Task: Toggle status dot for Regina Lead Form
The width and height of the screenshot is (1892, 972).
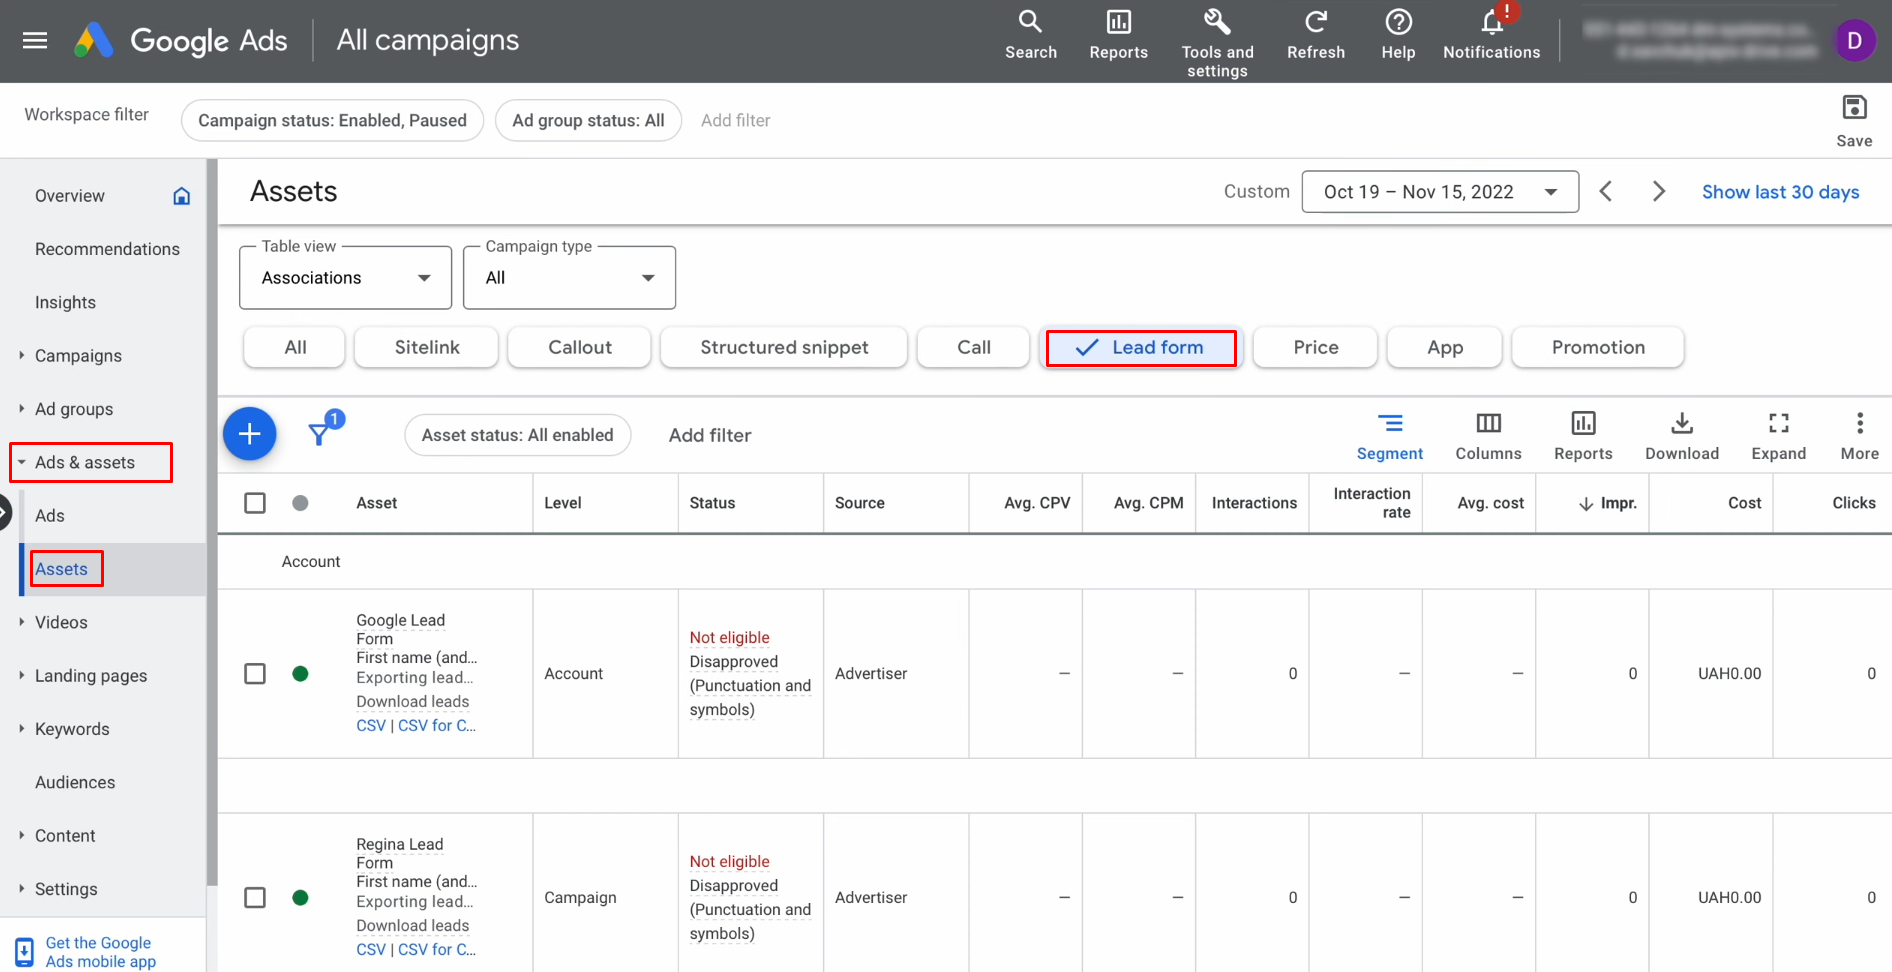Action: click(300, 898)
